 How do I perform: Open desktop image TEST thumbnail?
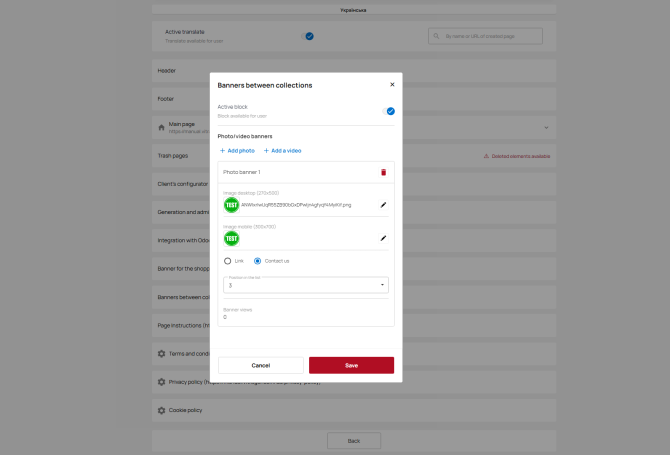pos(231,205)
